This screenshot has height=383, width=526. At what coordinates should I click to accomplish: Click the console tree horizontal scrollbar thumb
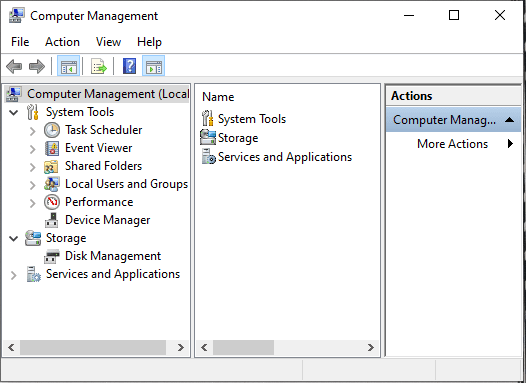tap(93, 347)
